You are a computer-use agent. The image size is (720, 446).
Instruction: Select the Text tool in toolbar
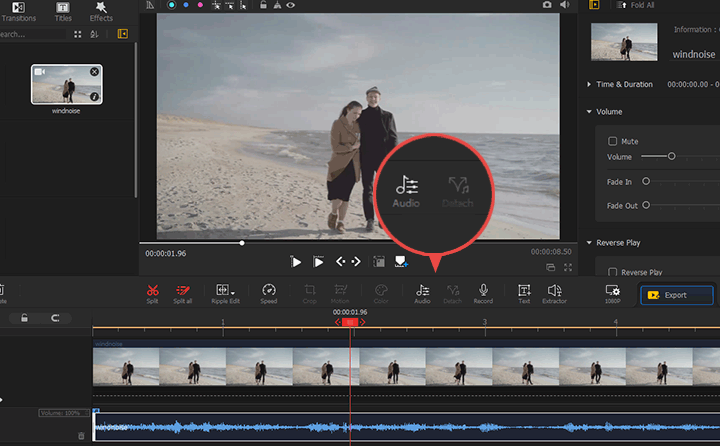pyautogui.click(x=524, y=289)
